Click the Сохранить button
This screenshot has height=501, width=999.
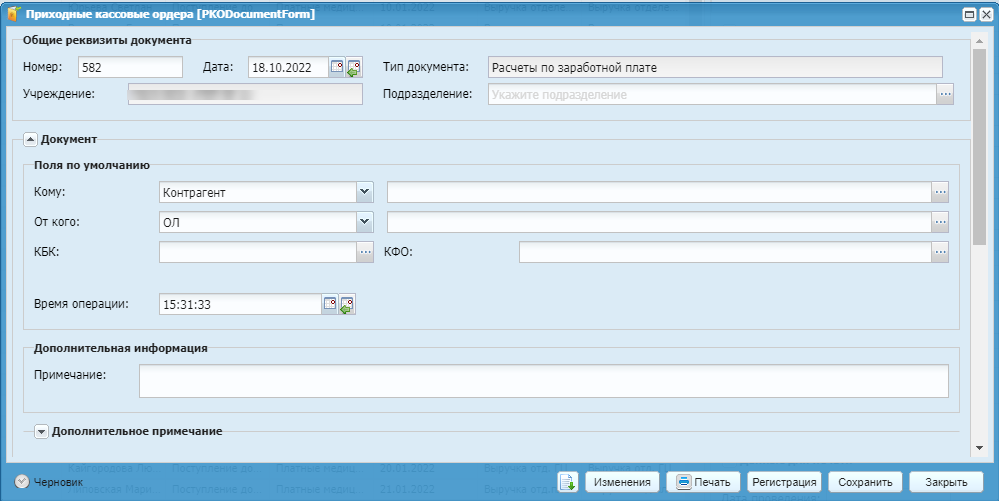pos(865,482)
